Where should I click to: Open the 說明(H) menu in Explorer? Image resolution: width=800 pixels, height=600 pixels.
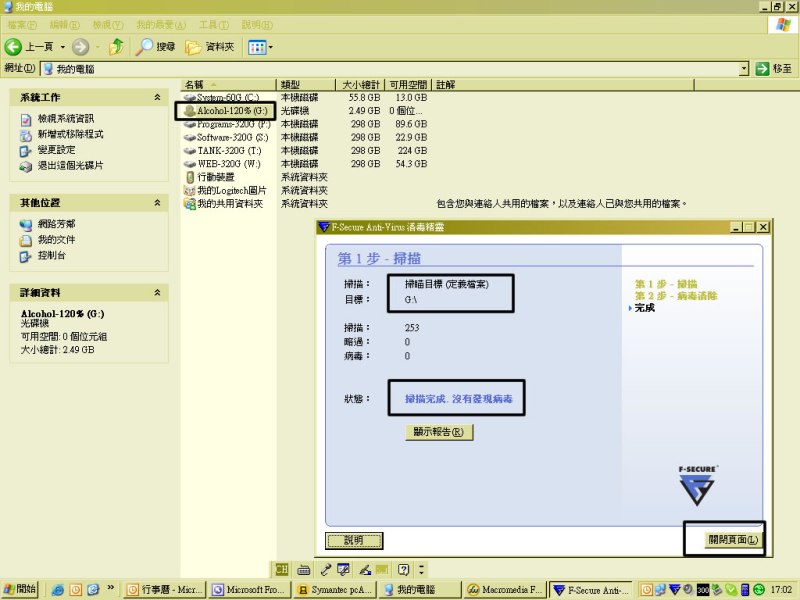(257, 24)
